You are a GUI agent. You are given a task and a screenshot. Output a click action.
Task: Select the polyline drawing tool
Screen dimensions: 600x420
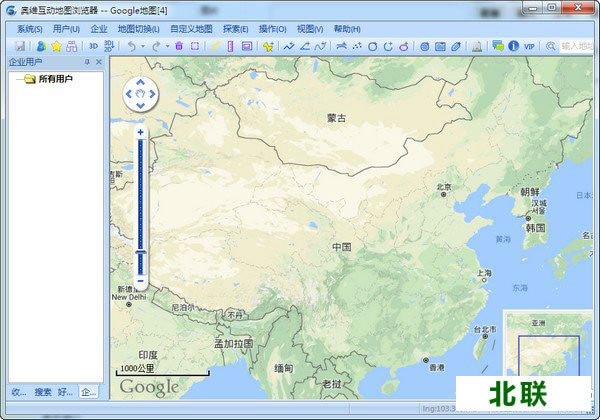click(x=289, y=46)
